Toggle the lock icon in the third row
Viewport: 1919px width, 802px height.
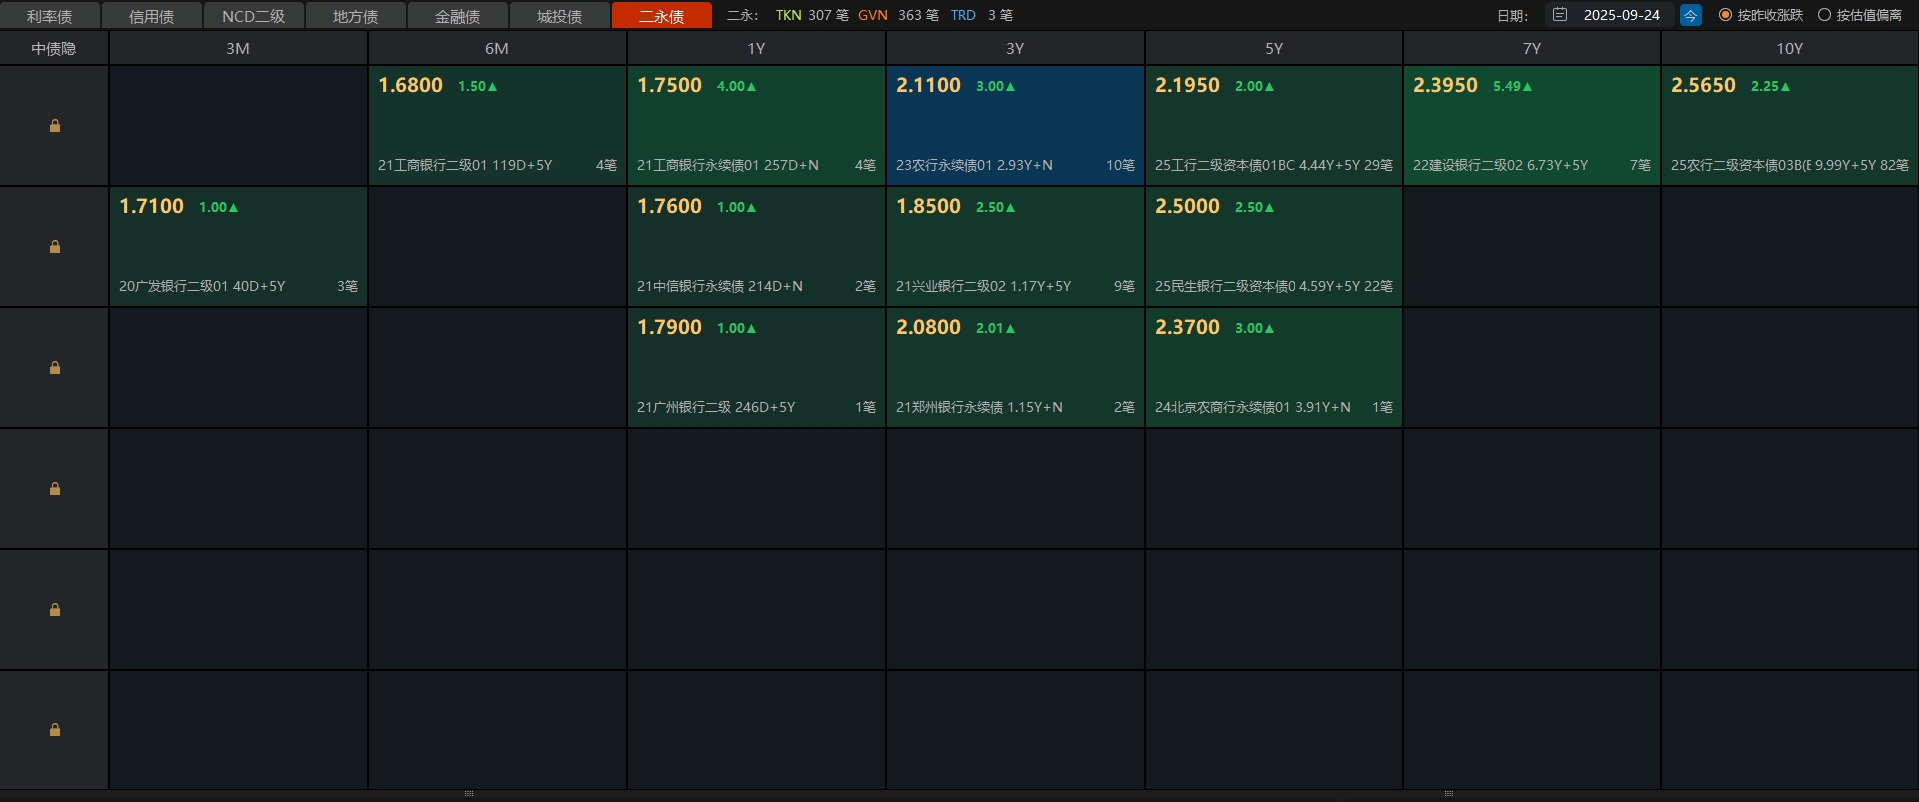[x=55, y=368]
